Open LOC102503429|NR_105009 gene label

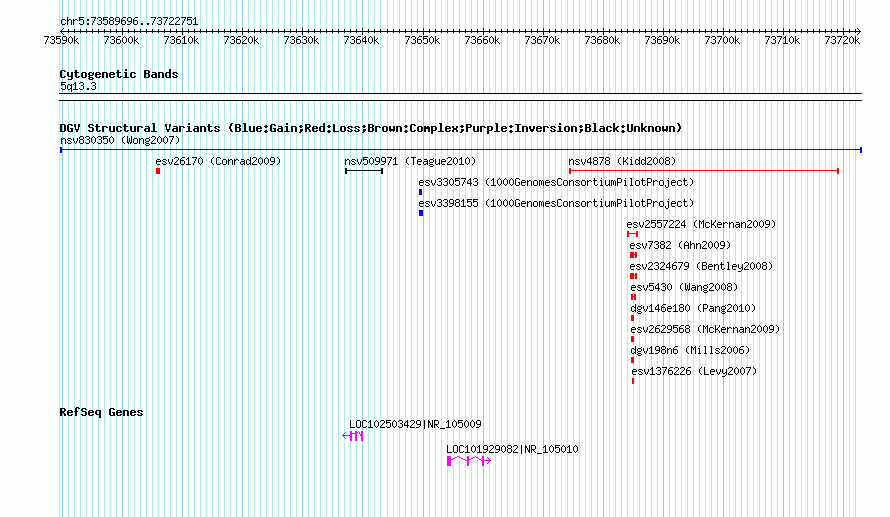(x=415, y=424)
